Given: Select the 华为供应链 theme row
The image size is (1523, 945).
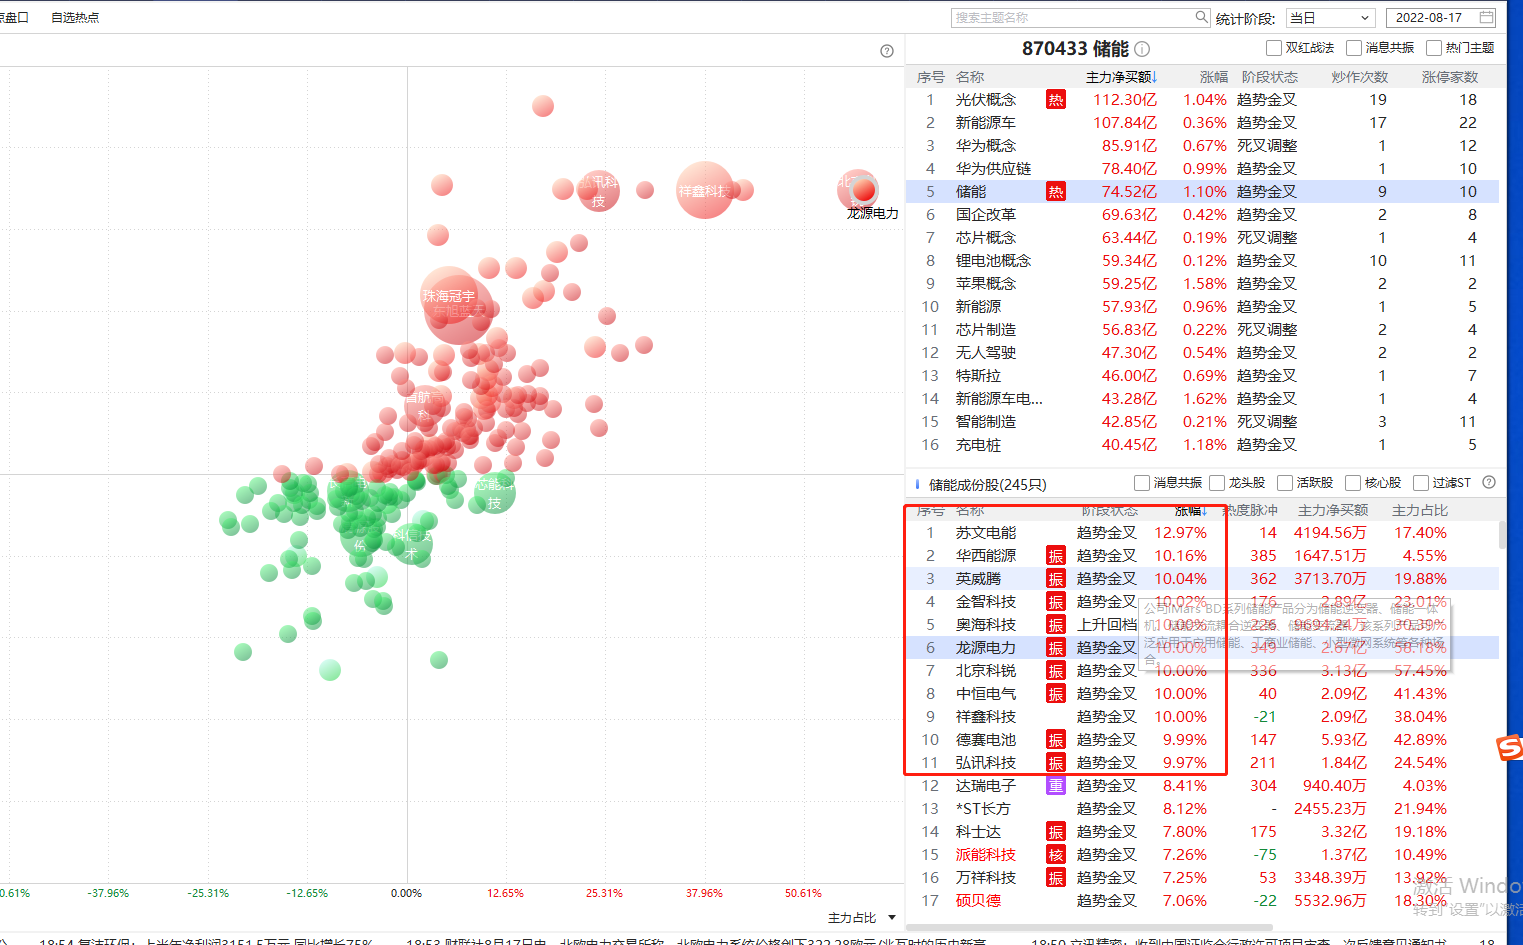Looking at the screenshot, I should [x=1202, y=169].
